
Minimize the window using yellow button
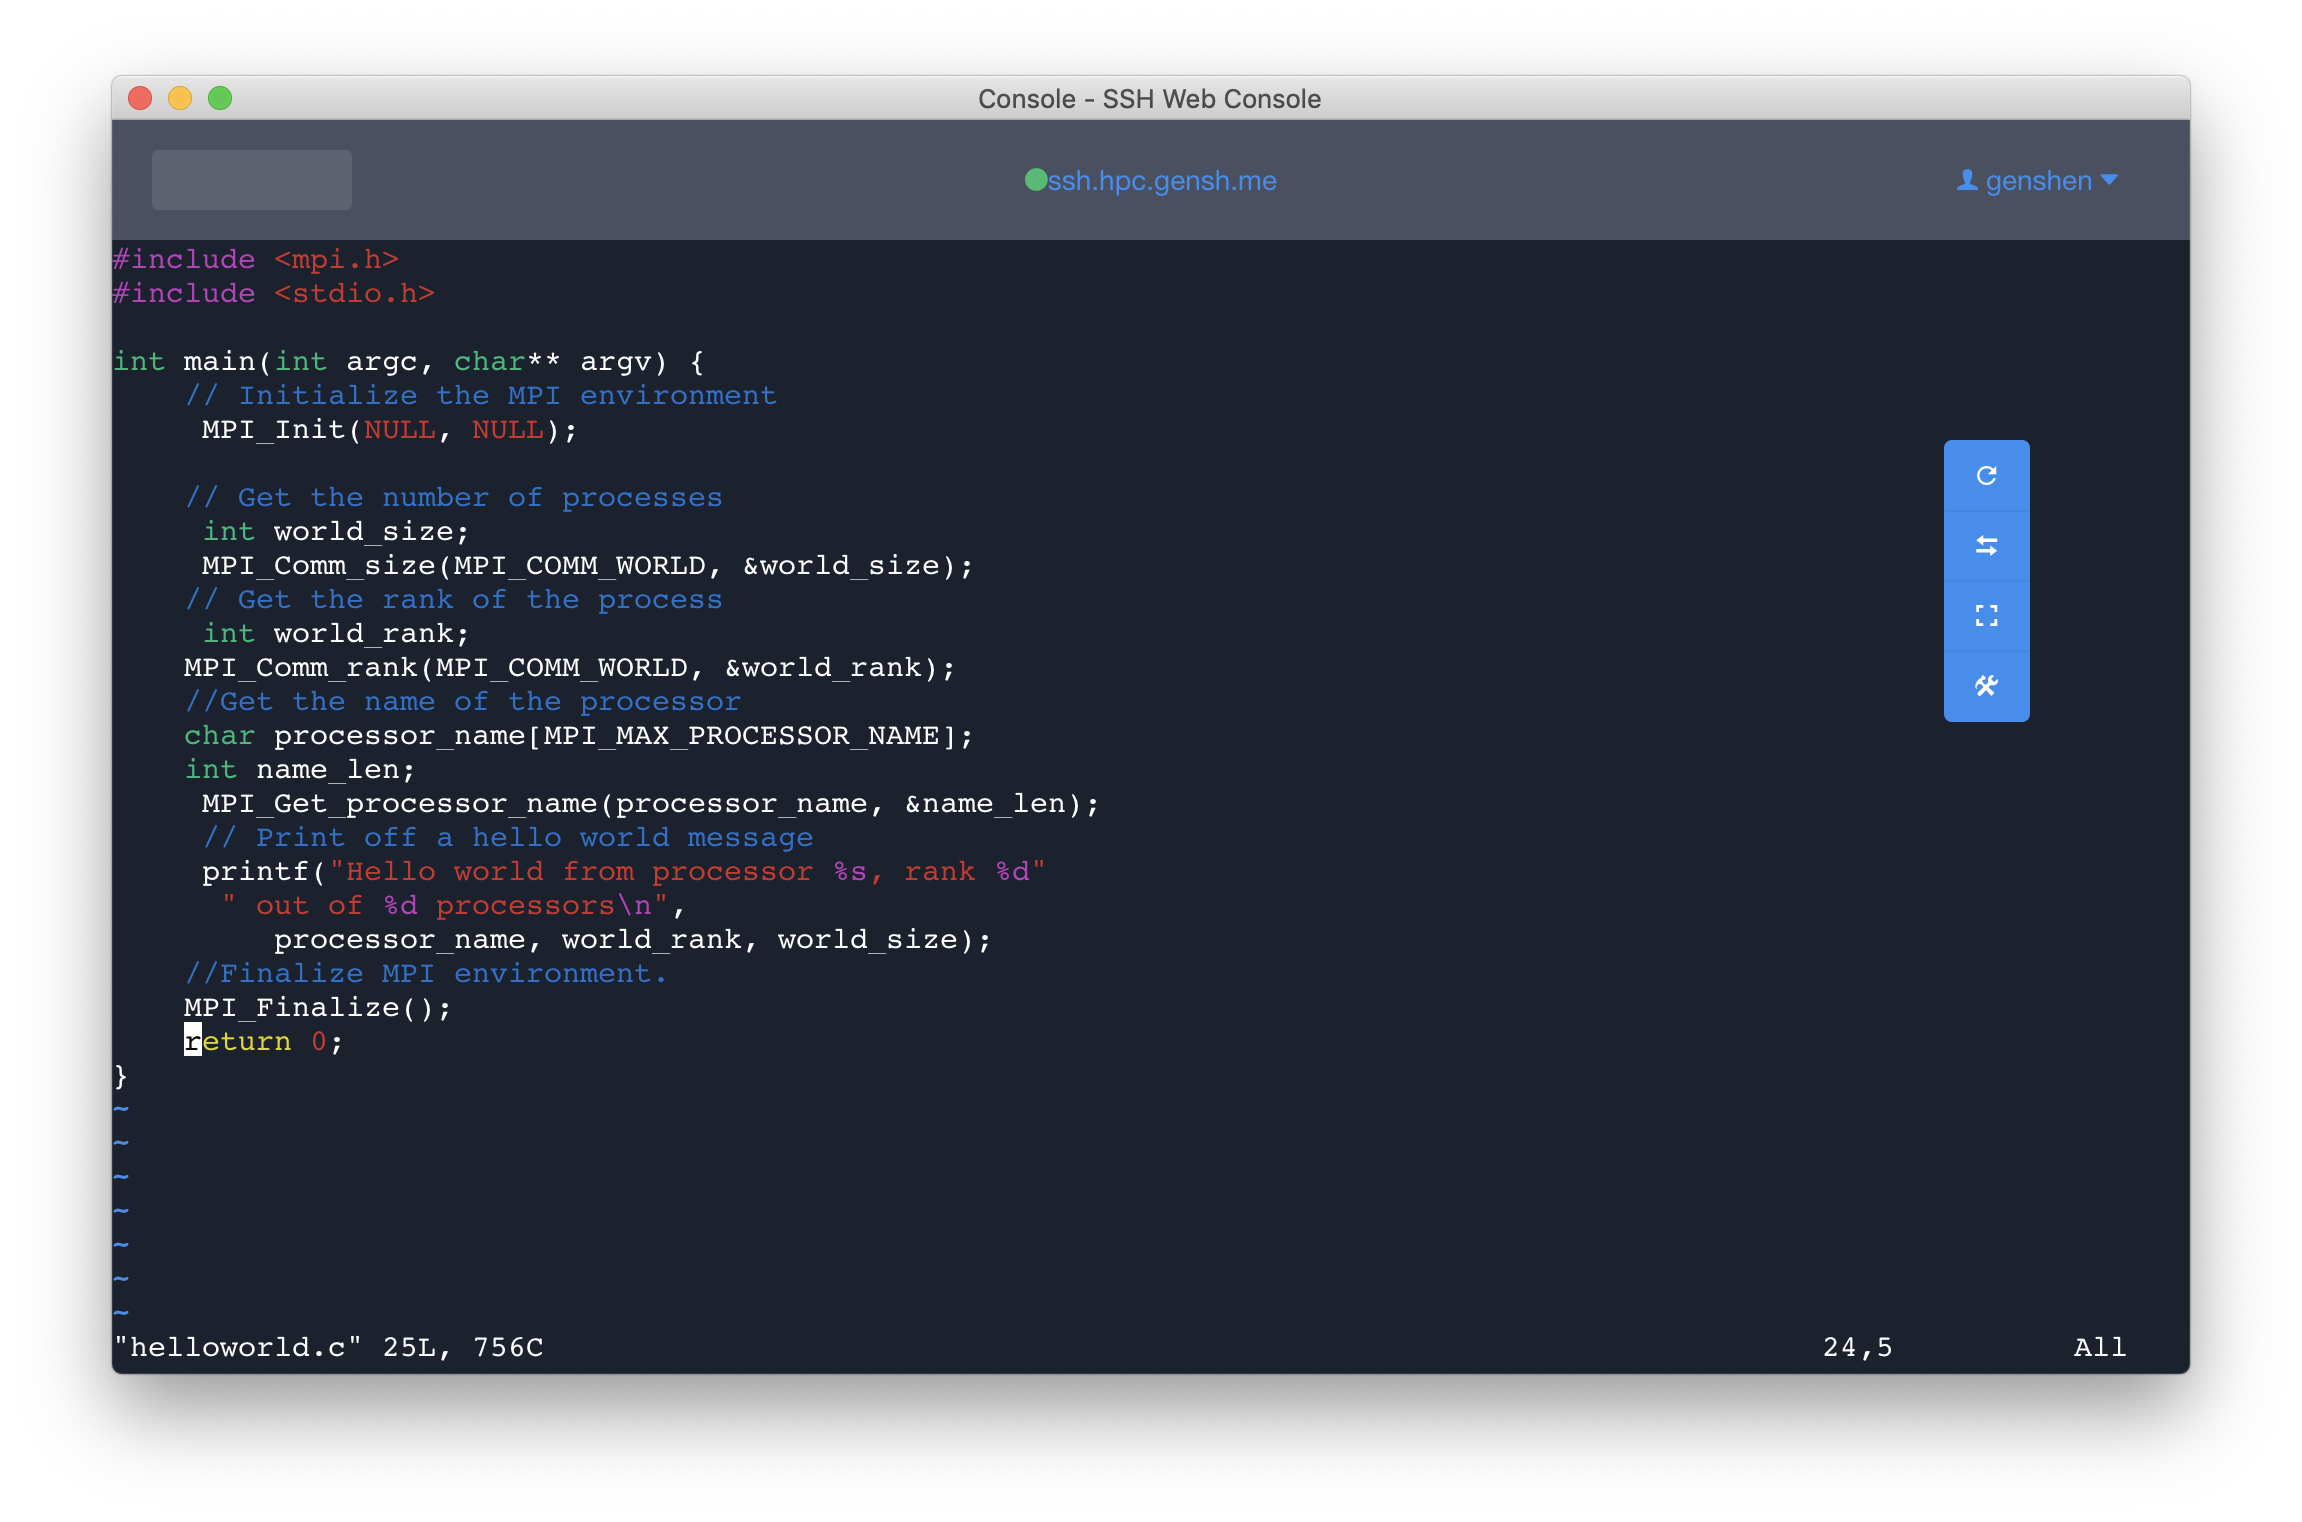[180, 98]
